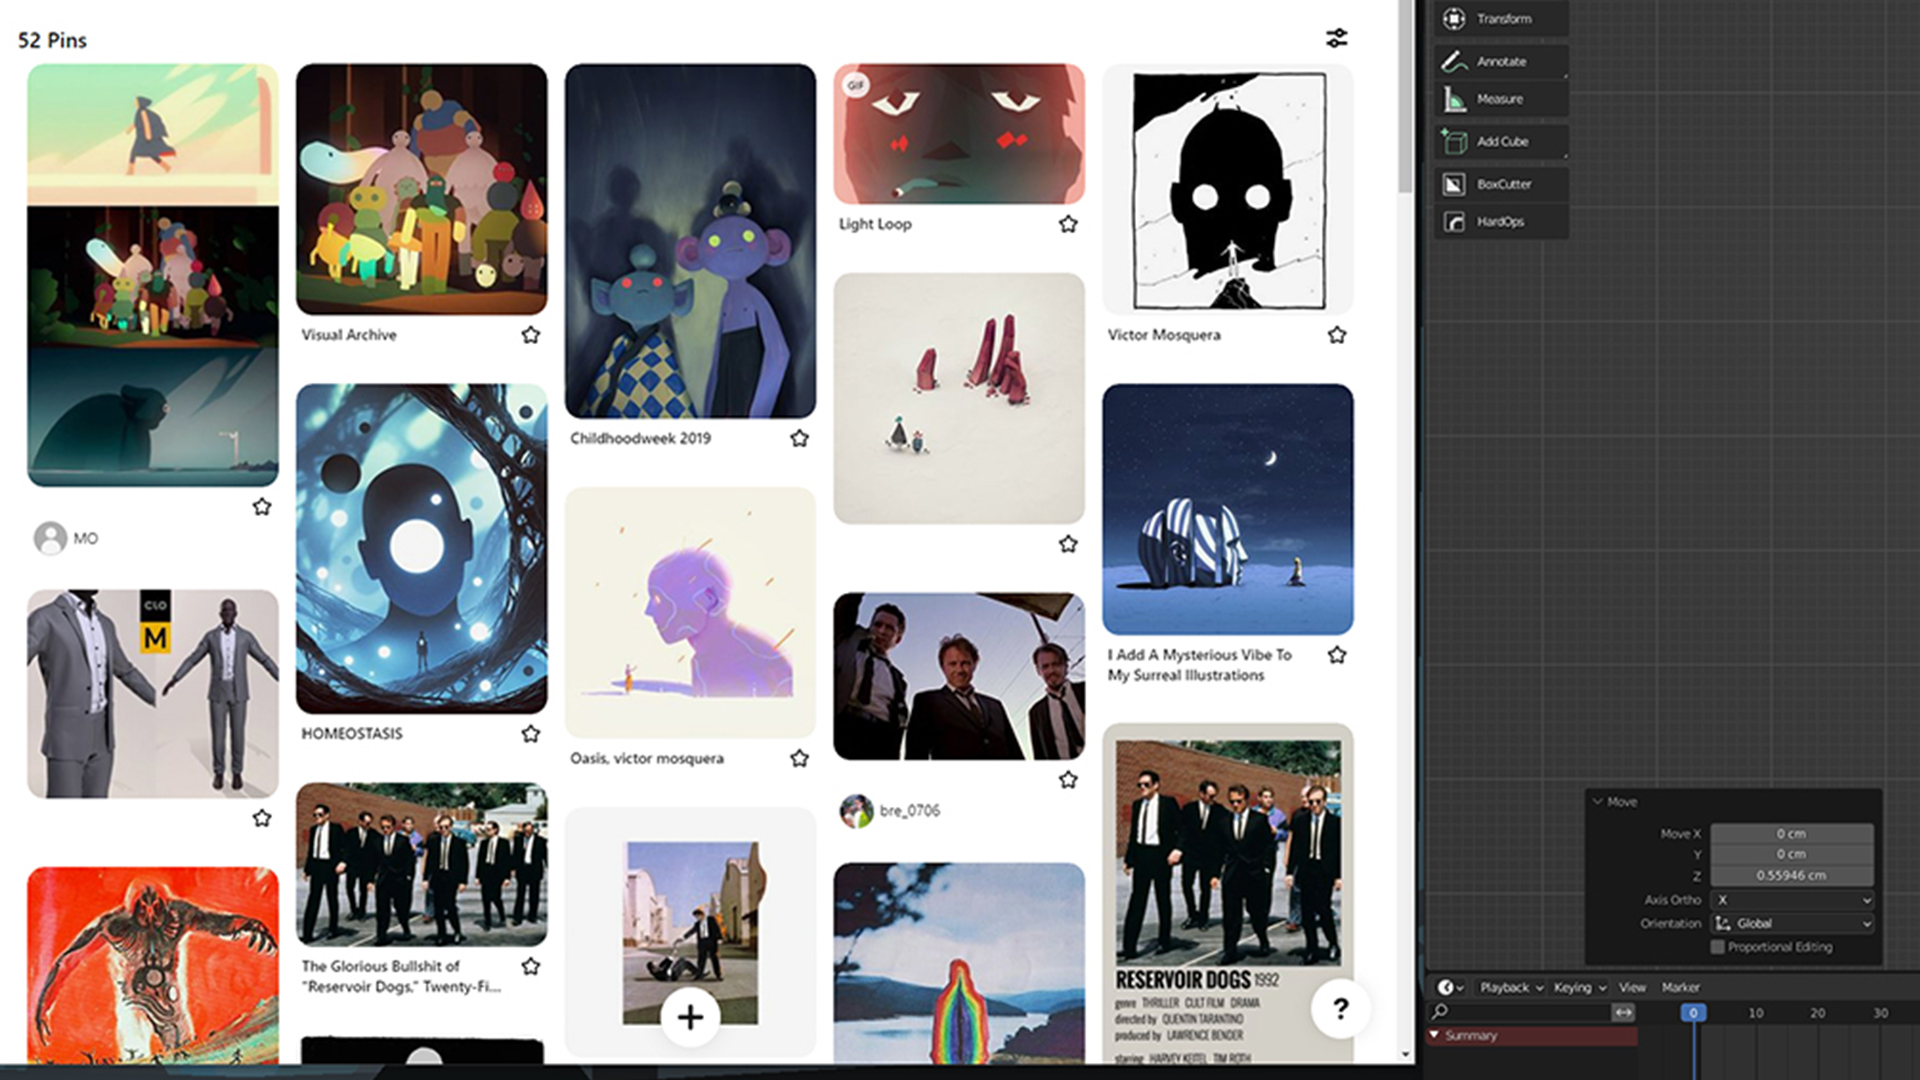Favorite the Oasis, victor mosquera pin star
The width and height of the screenshot is (1920, 1080).
tap(799, 758)
